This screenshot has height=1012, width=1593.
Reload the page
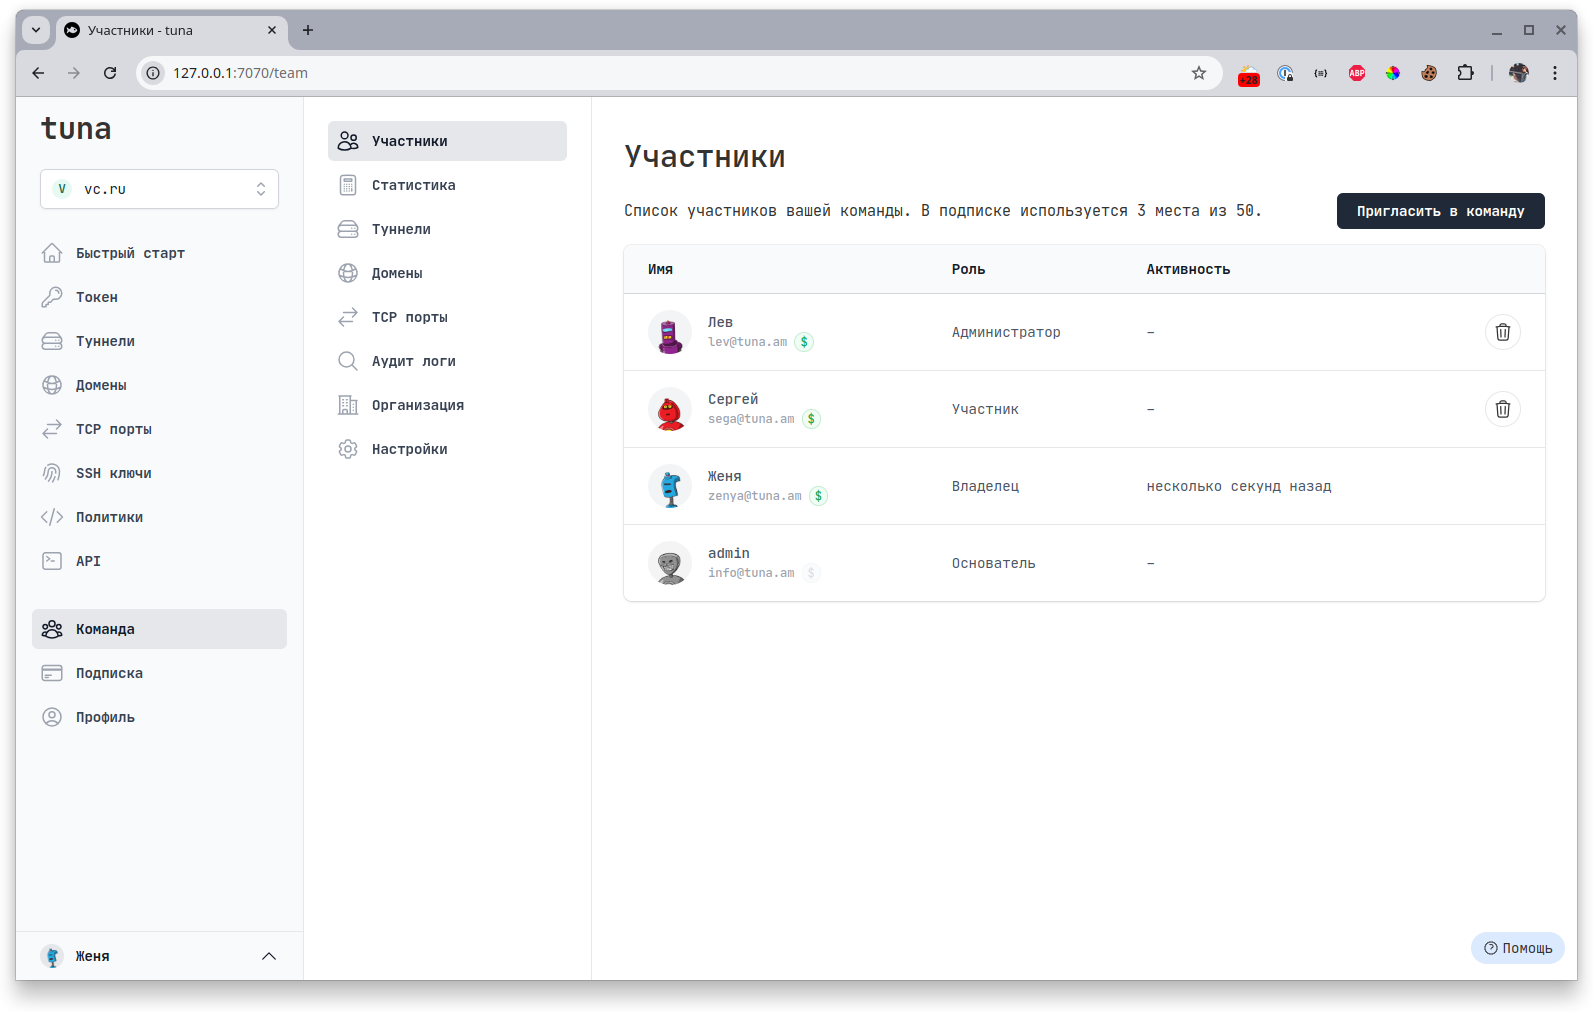point(110,73)
